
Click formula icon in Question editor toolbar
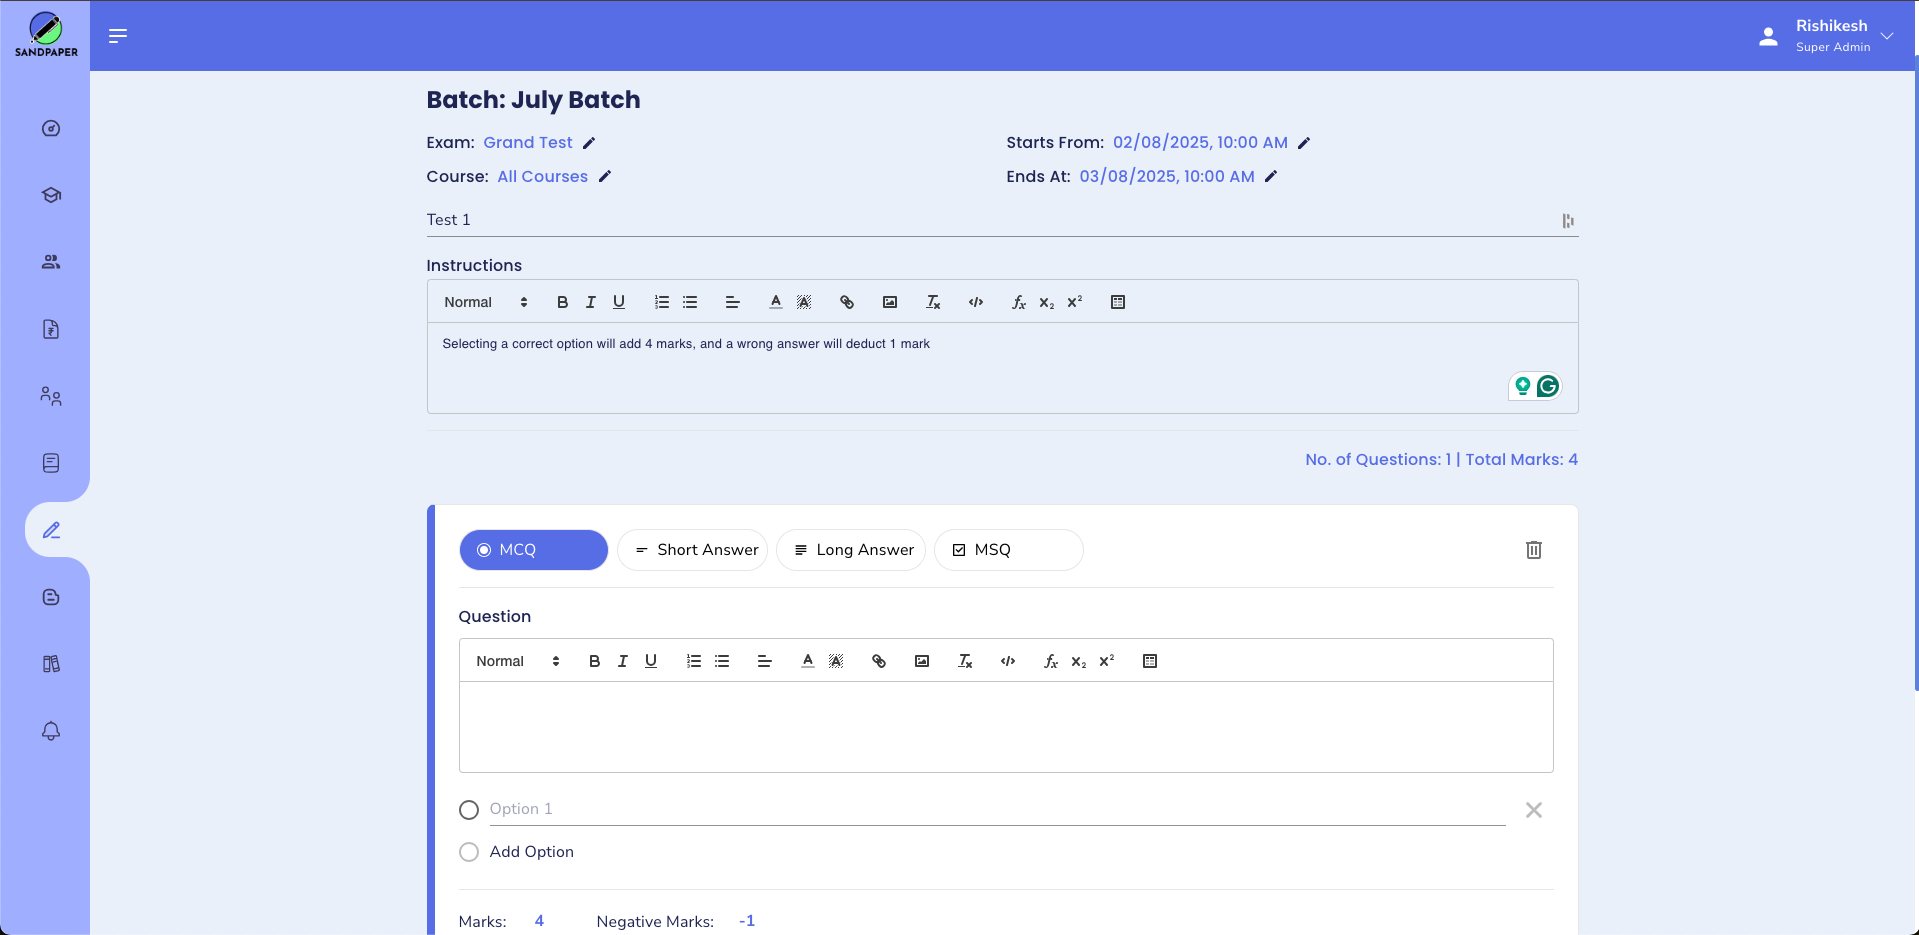pos(1050,661)
